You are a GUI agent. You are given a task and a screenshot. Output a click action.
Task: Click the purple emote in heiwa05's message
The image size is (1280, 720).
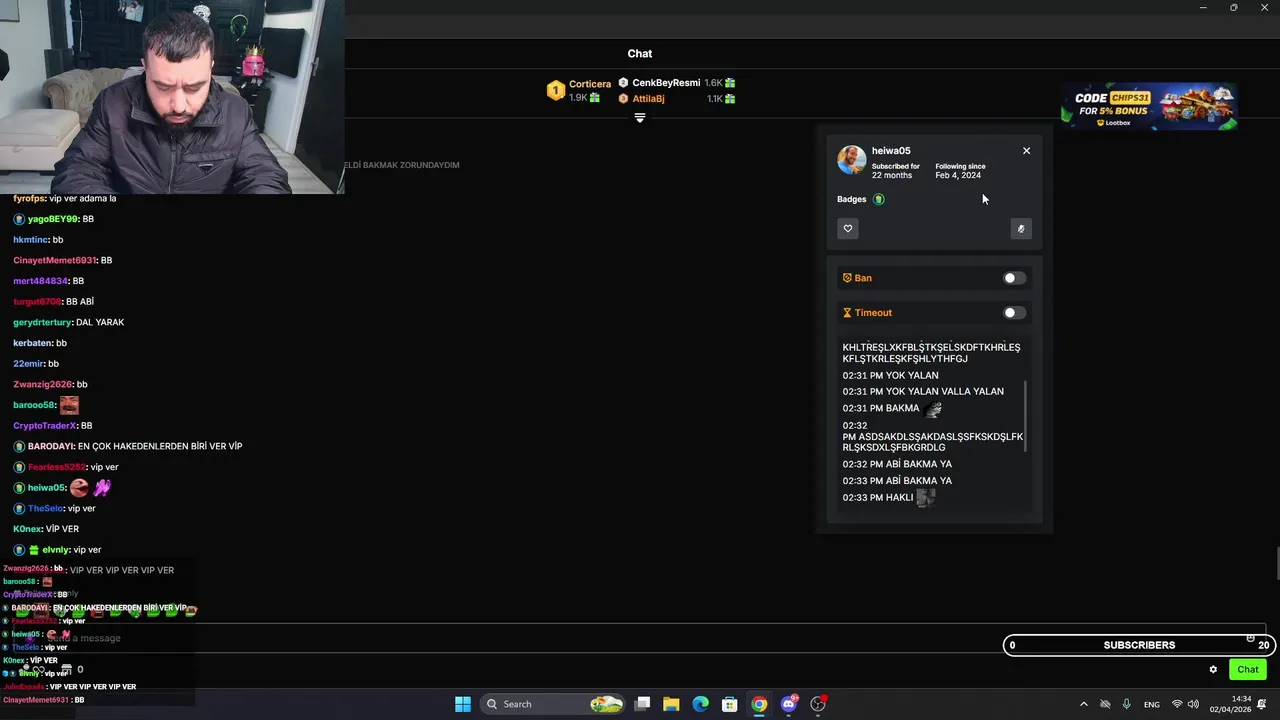point(102,488)
